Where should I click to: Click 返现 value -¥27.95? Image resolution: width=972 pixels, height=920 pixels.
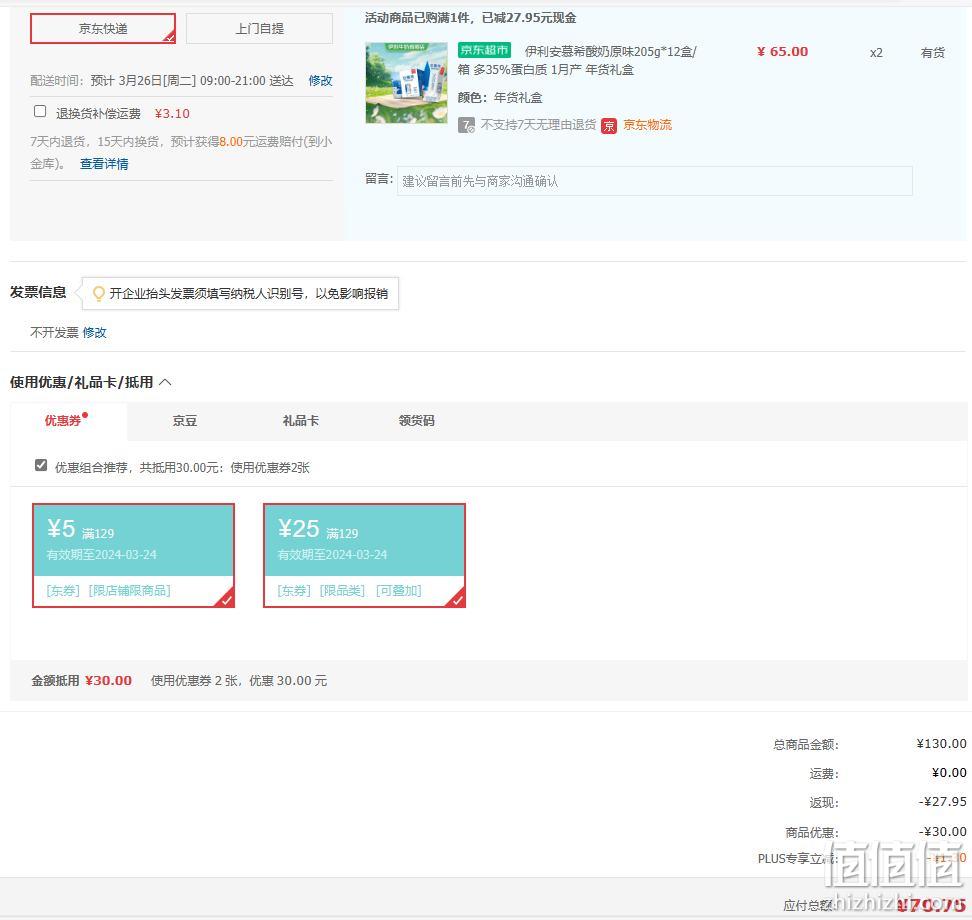[942, 802]
